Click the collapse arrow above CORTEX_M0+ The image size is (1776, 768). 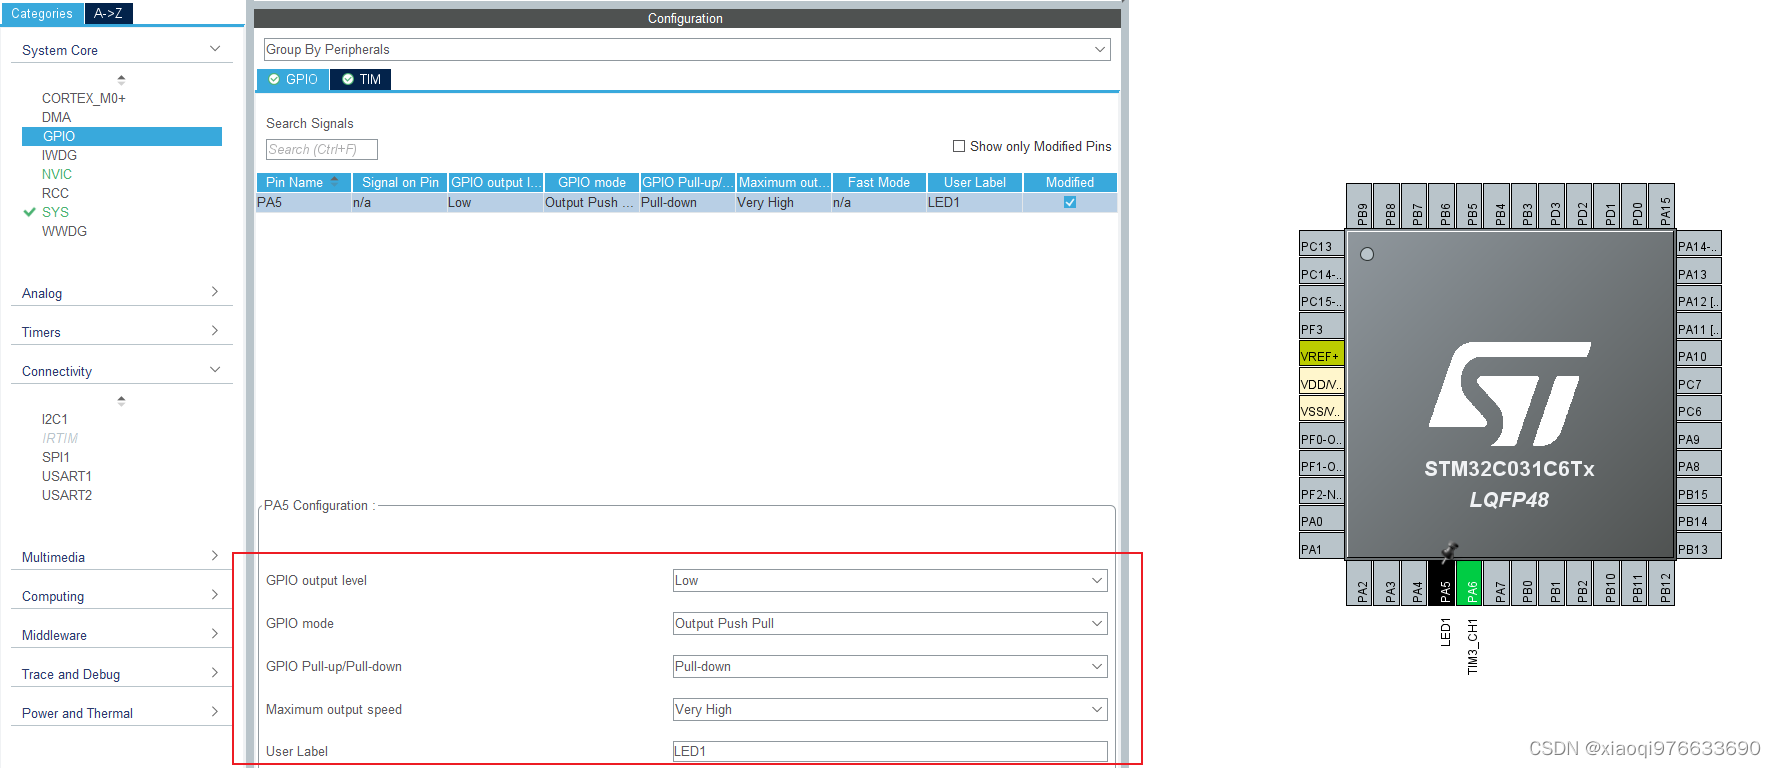pos(121,78)
